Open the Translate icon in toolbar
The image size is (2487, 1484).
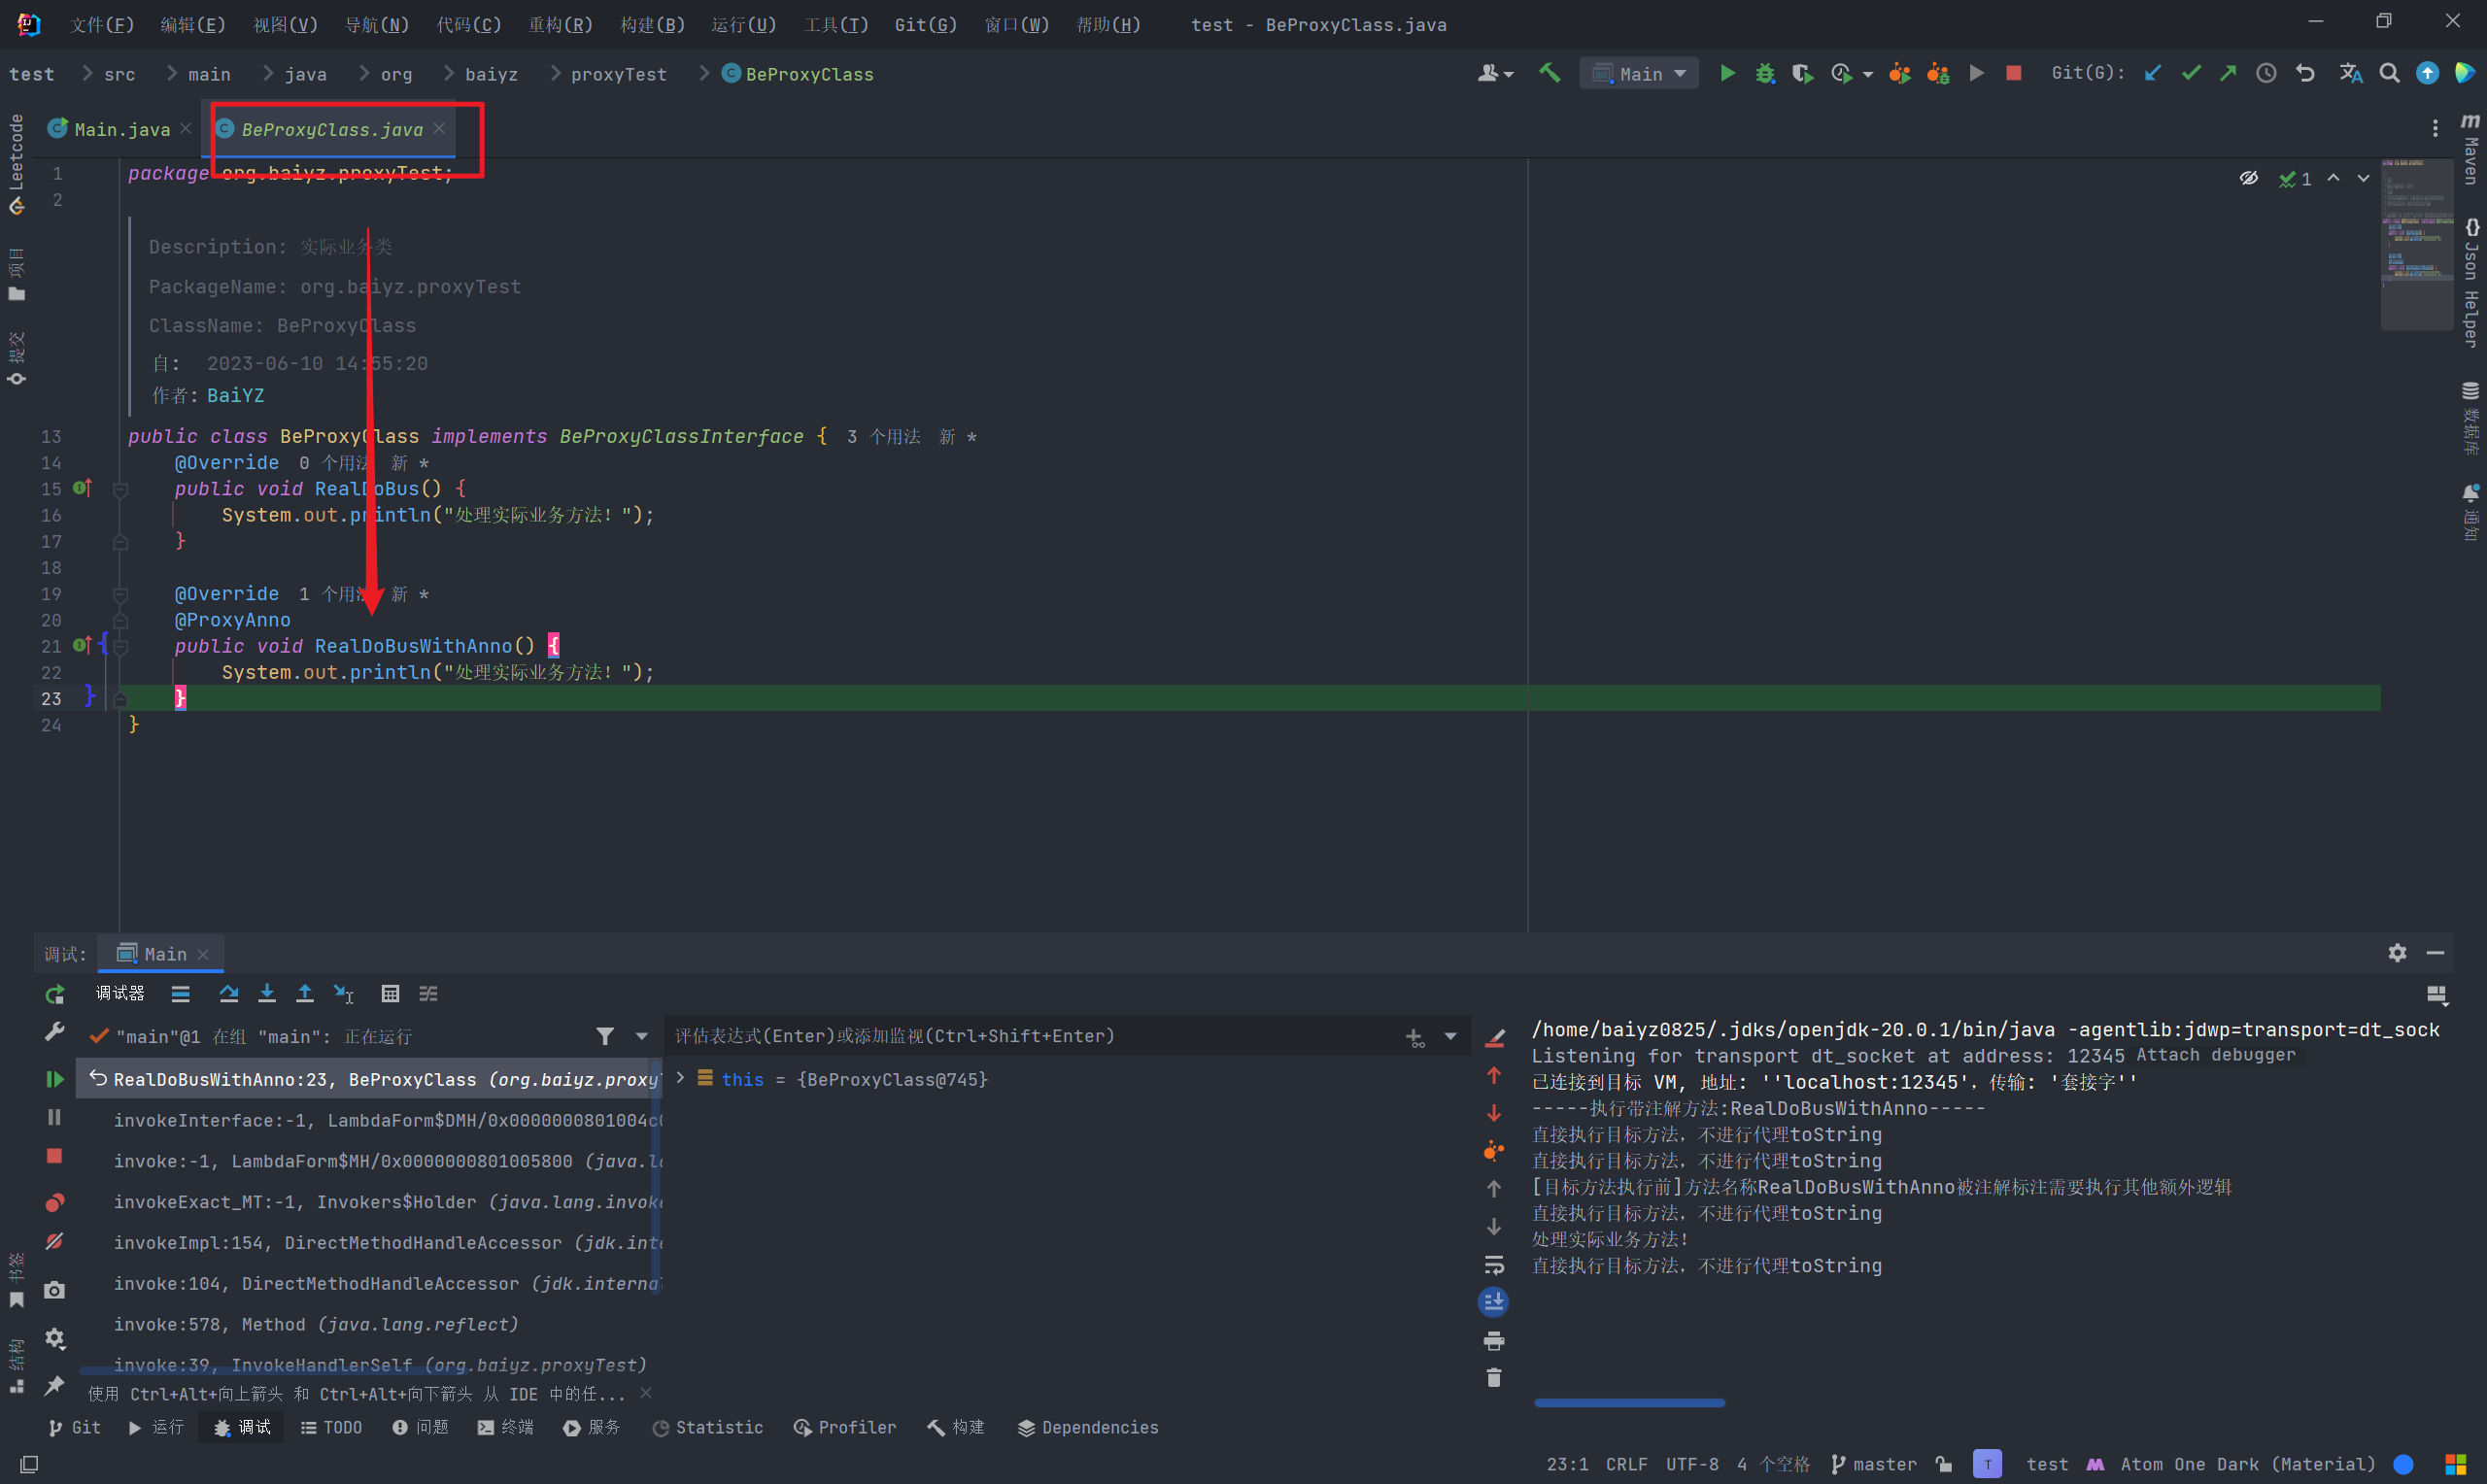pyautogui.click(x=2350, y=73)
